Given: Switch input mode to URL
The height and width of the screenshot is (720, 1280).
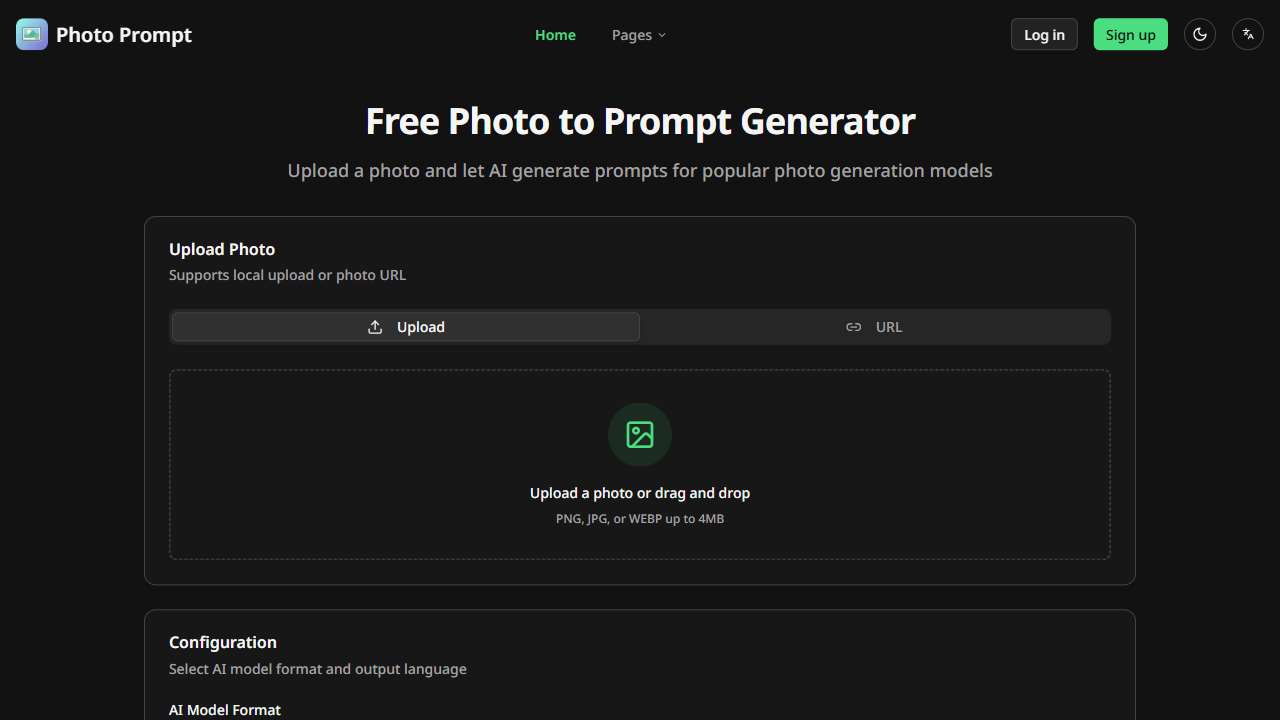Looking at the screenshot, I should pos(874,326).
